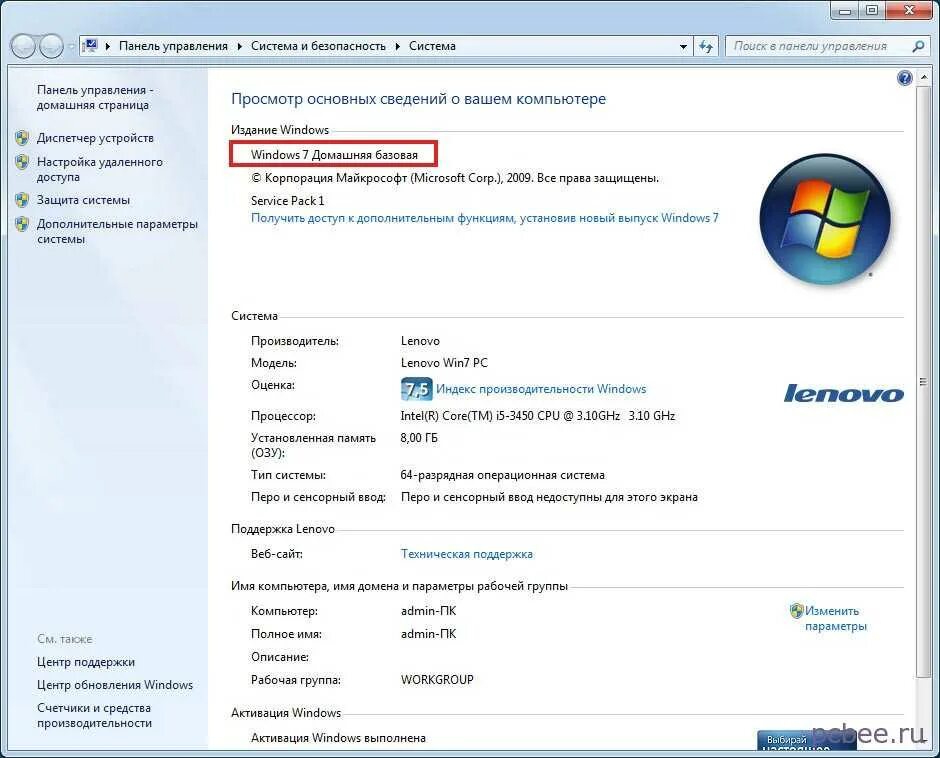Click the scrollbar down arrow
Screen dimensions: 940x758
(923, 742)
